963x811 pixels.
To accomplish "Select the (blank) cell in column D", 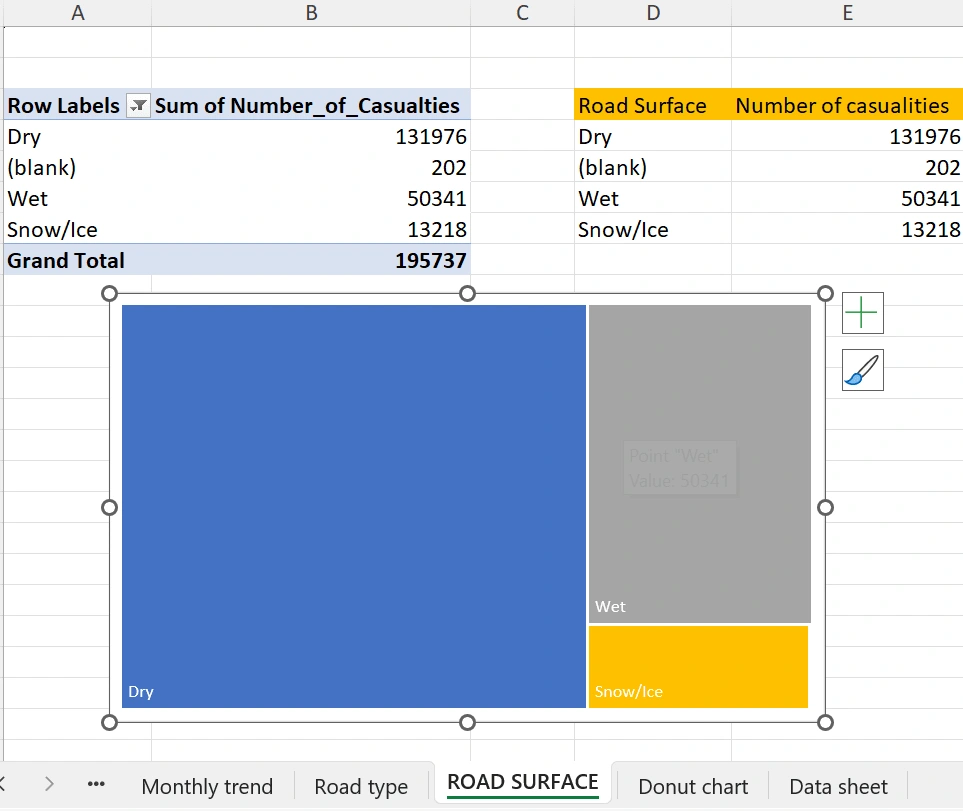I will (653, 167).
